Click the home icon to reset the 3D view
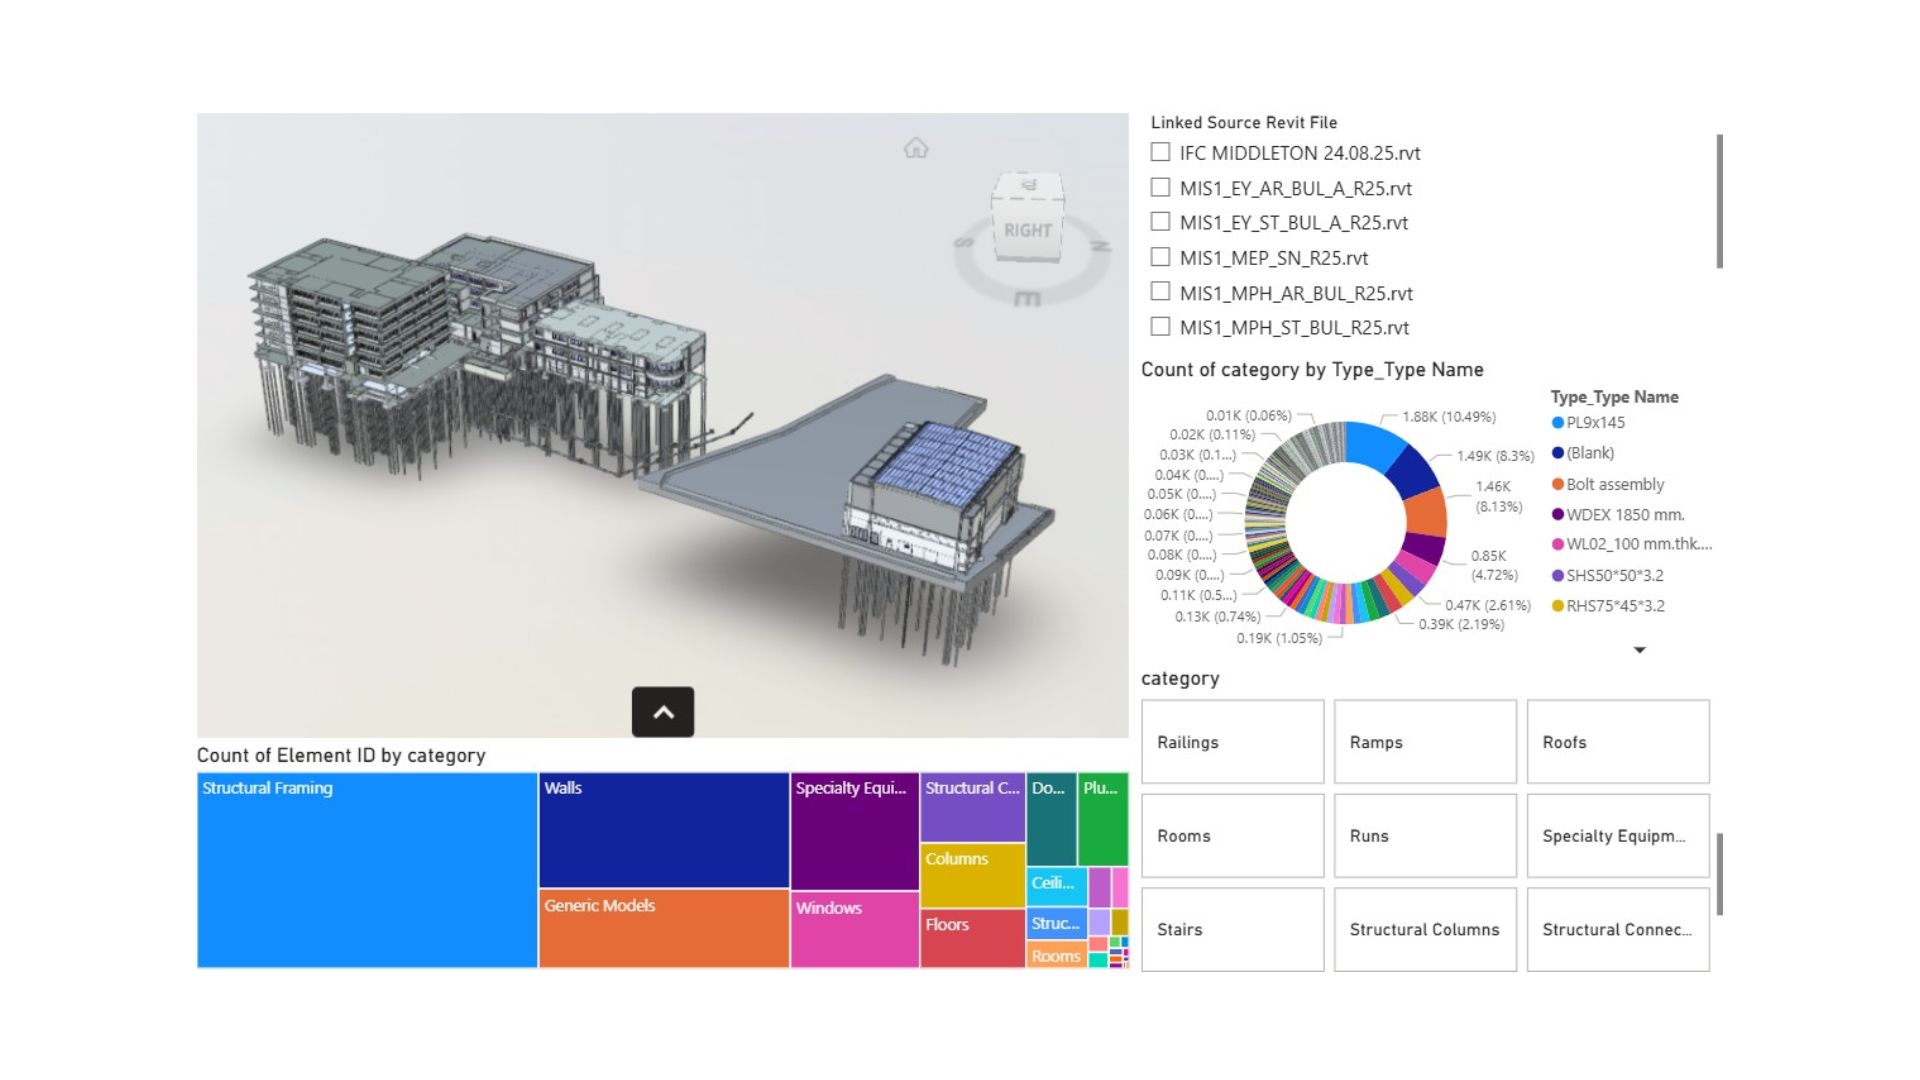Viewport: 1920px width, 1080px height. pyautogui.click(x=915, y=150)
